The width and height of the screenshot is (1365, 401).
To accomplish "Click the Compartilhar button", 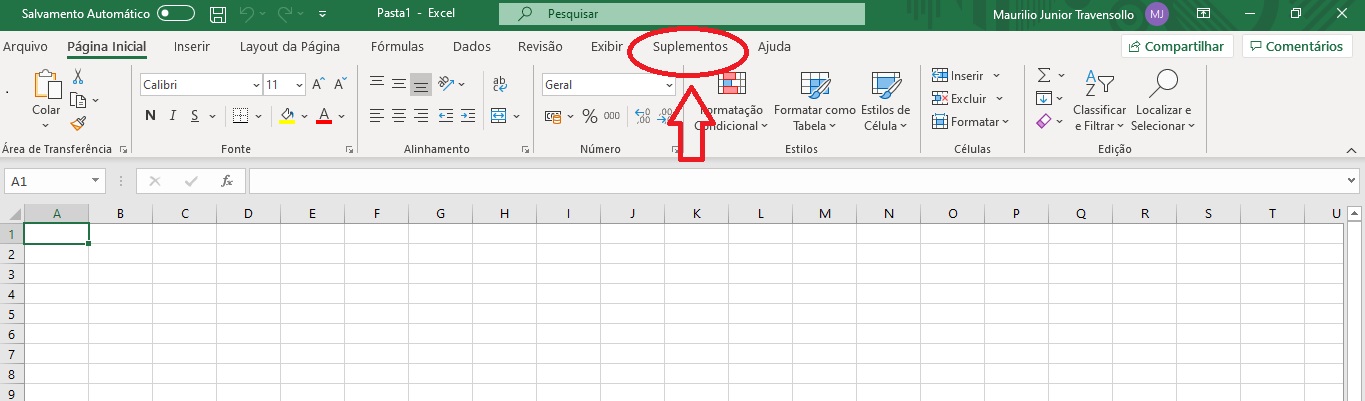I will pos(1176,46).
